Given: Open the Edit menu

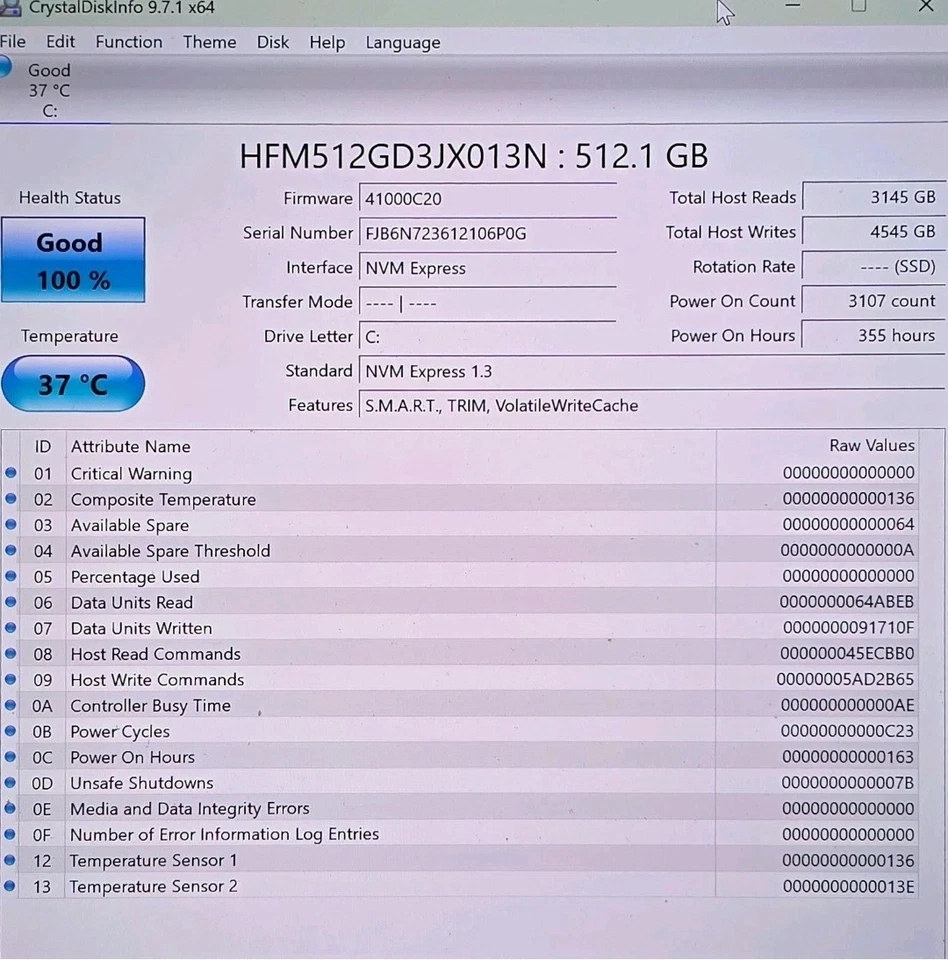Looking at the screenshot, I should (60, 42).
